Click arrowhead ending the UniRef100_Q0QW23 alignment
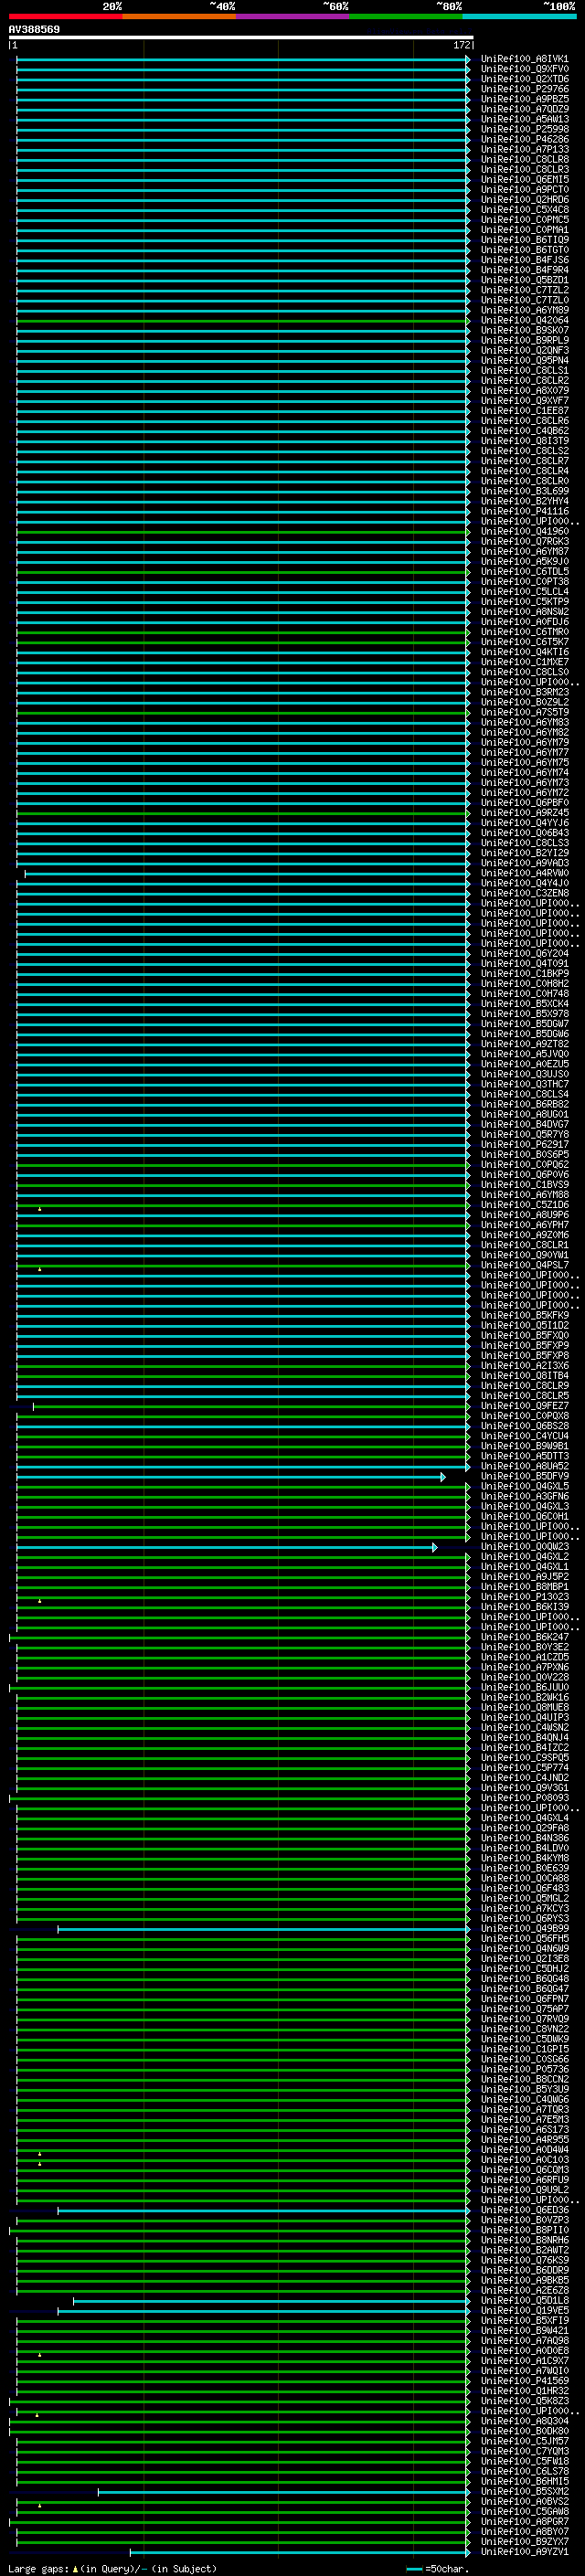 [434, 1547]
